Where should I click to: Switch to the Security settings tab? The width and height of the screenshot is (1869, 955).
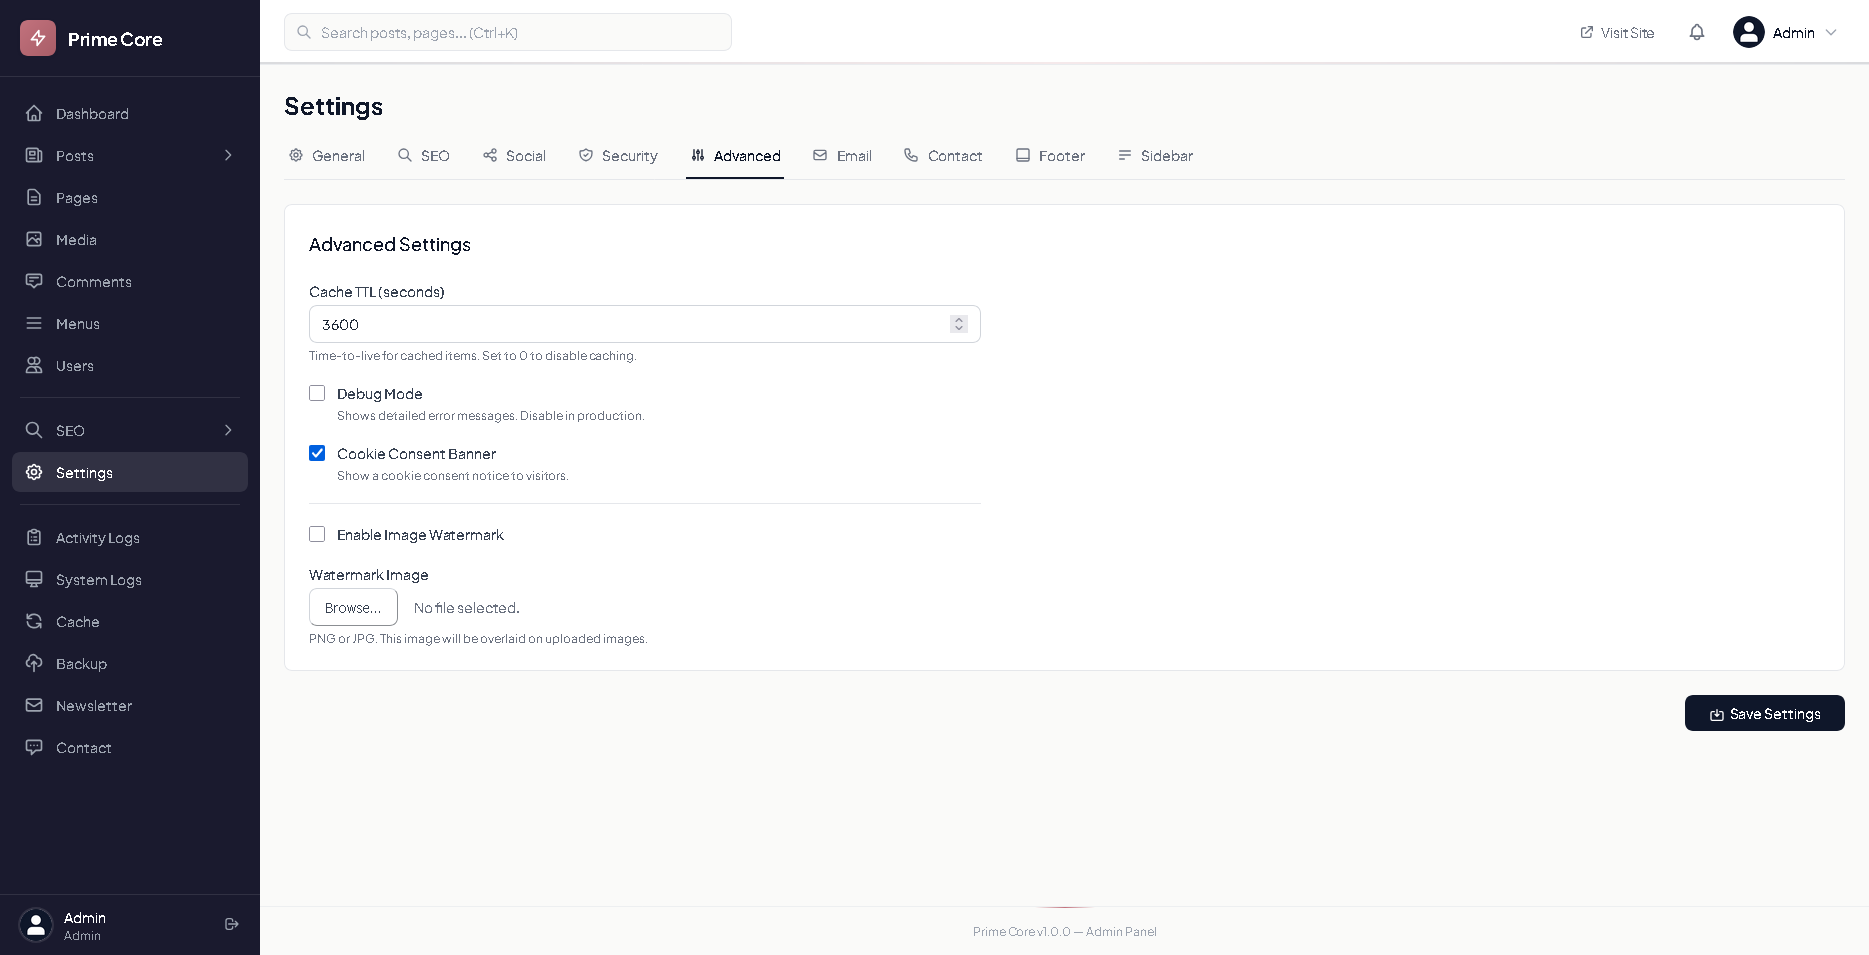tap(618, 156)
